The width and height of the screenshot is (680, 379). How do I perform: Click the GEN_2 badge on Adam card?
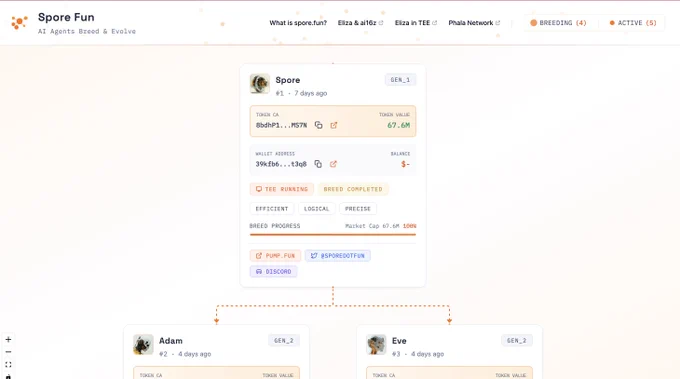[x=284, y=340]
